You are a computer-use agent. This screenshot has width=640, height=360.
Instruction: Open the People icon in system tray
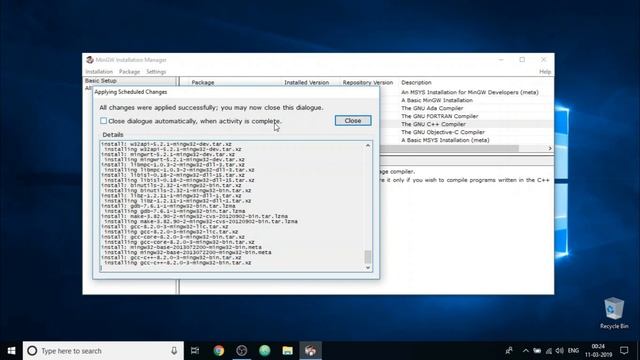coord(509,351)
